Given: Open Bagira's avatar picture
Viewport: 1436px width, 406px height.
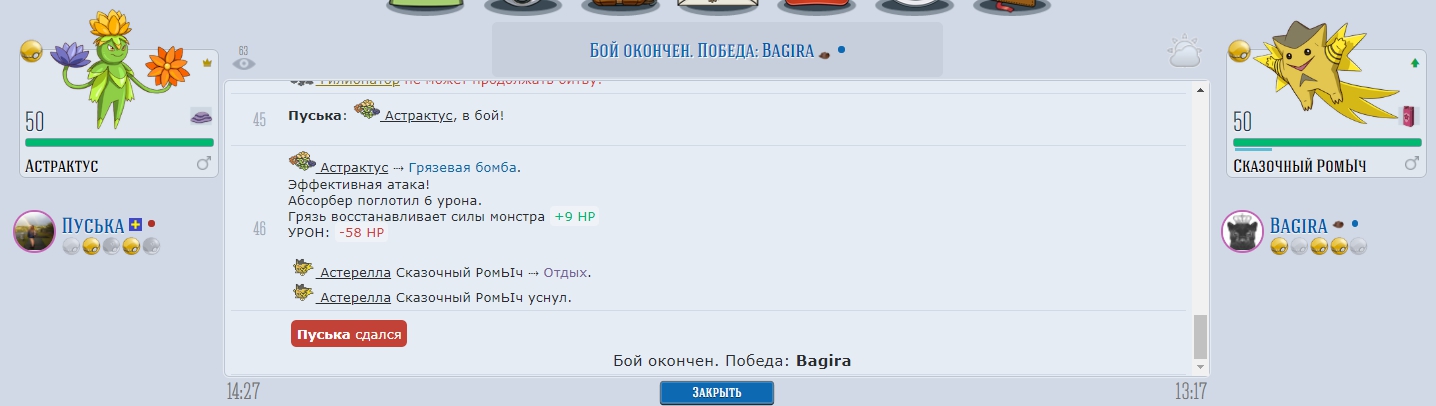Looking at the screenshot, I should (1242, 231).
